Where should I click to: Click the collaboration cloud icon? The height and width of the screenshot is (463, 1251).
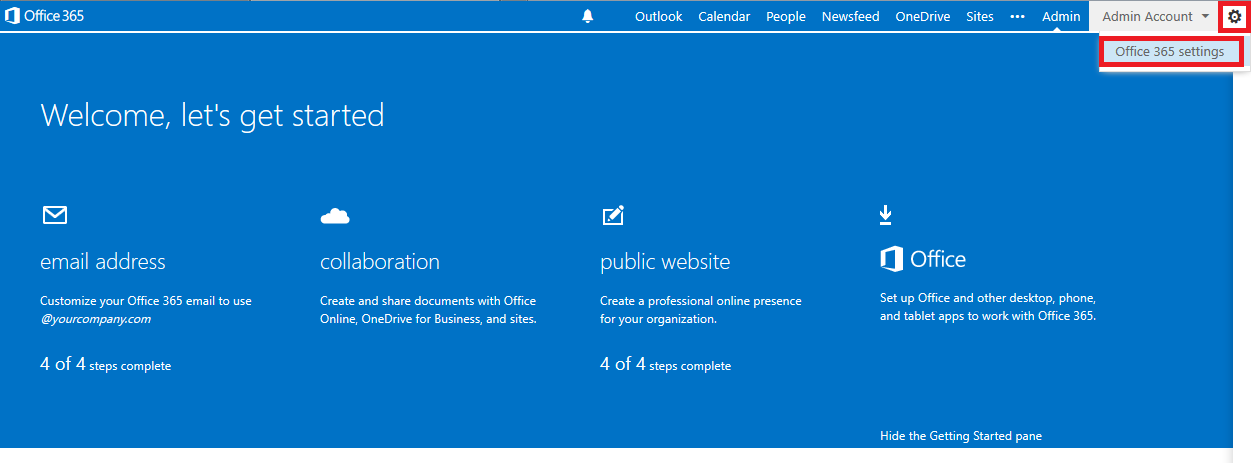335,215
